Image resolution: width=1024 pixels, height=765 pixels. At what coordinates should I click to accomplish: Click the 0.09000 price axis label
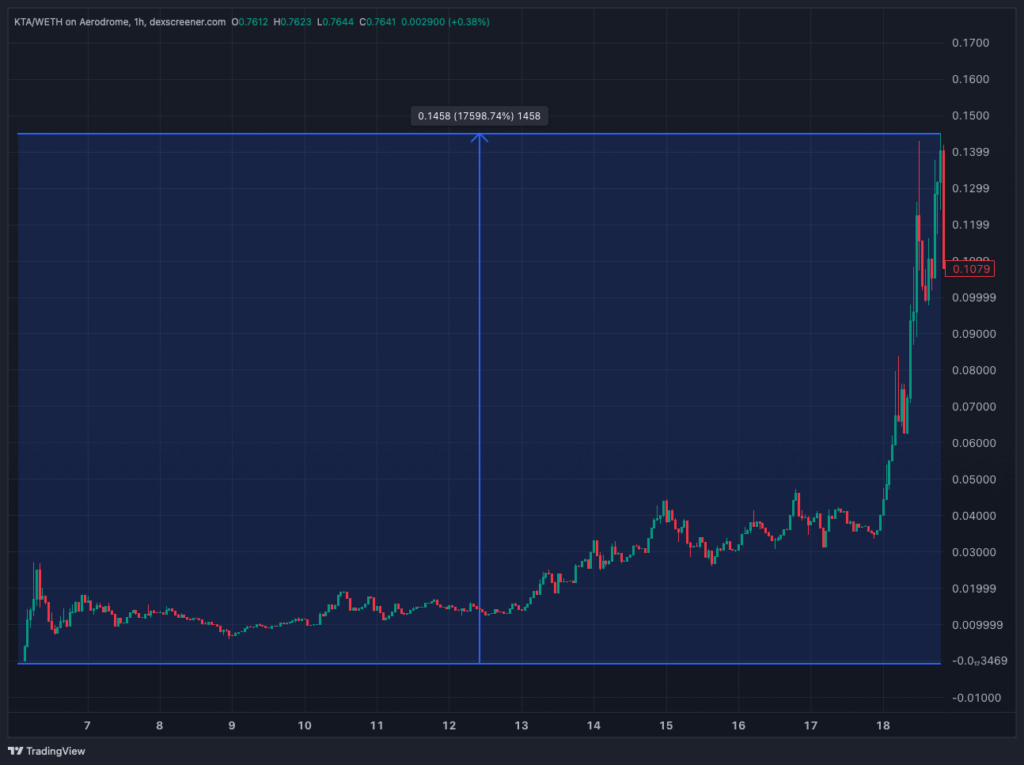(x=969, y=334)
